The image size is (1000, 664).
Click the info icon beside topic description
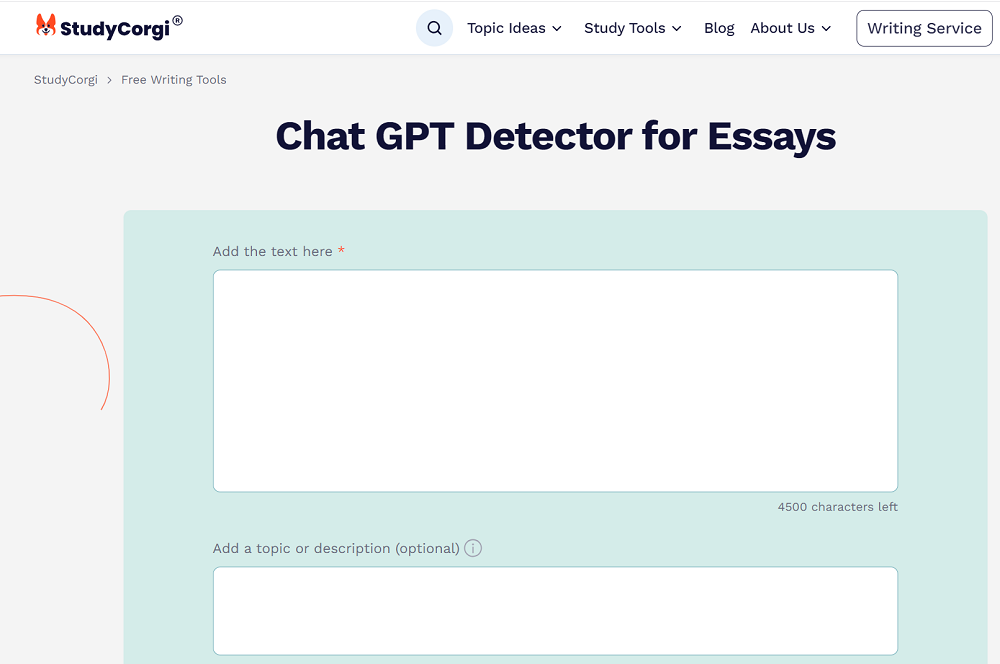pyautogui.click(x=473, y=548)
